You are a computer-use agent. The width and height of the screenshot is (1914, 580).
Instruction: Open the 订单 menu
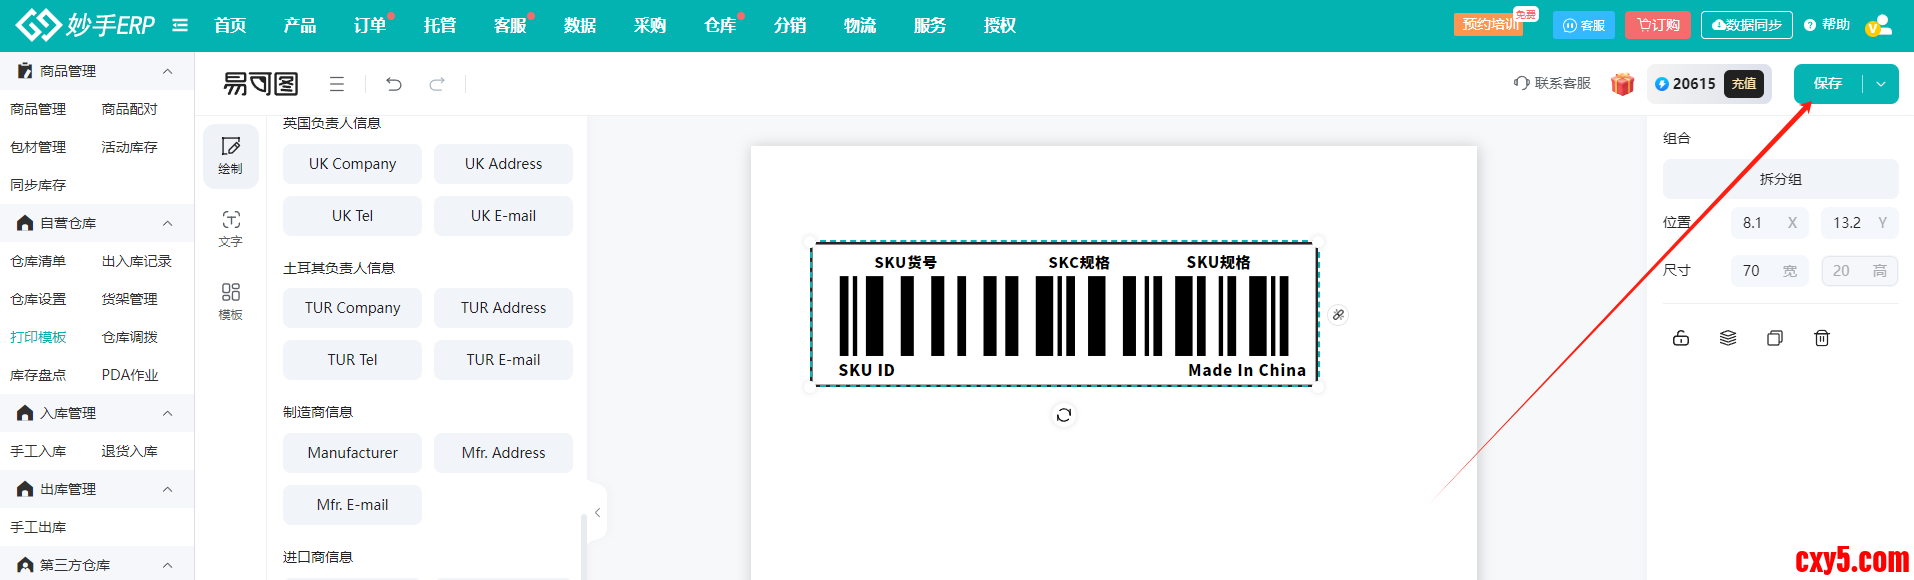370,25
